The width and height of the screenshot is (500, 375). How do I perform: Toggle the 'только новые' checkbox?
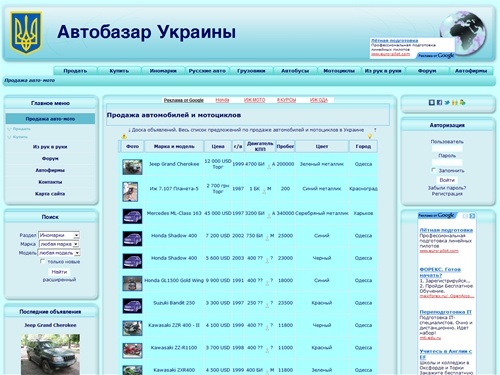(42, 261)
